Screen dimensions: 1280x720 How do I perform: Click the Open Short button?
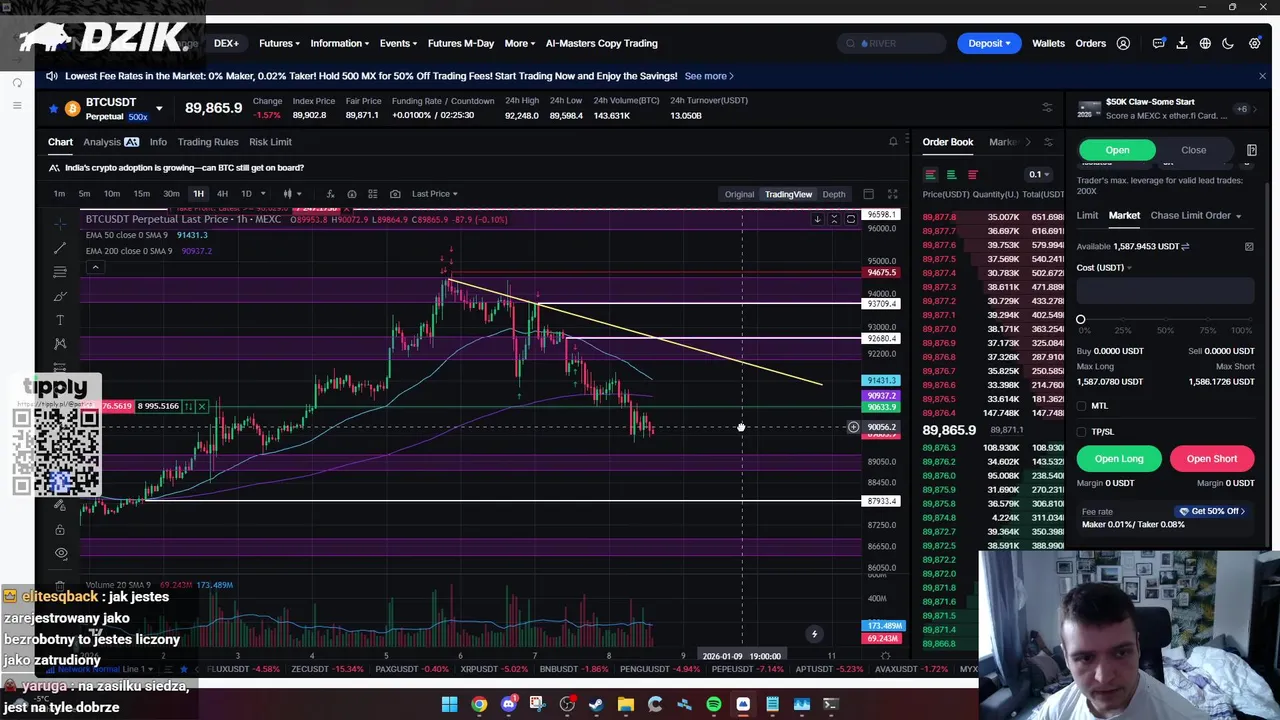[1212, 459]
